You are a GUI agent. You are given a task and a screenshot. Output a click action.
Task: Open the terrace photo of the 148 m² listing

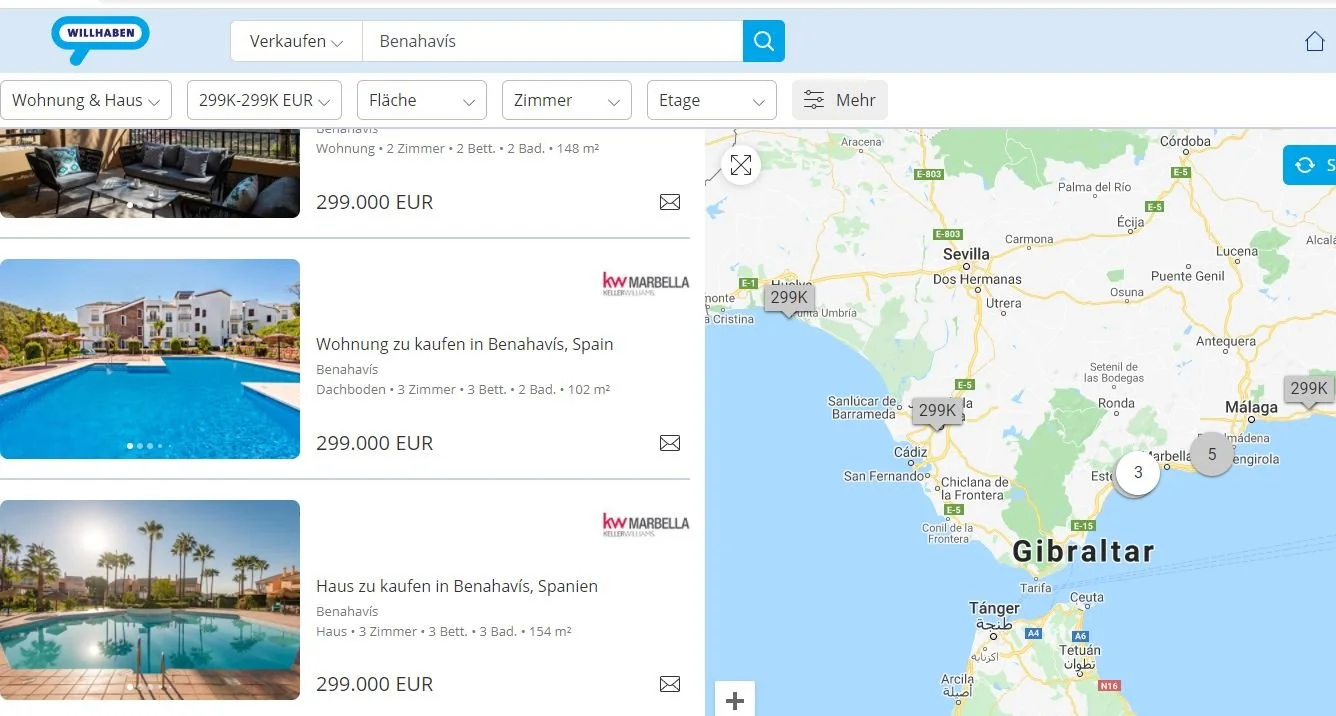pos(150,173)
